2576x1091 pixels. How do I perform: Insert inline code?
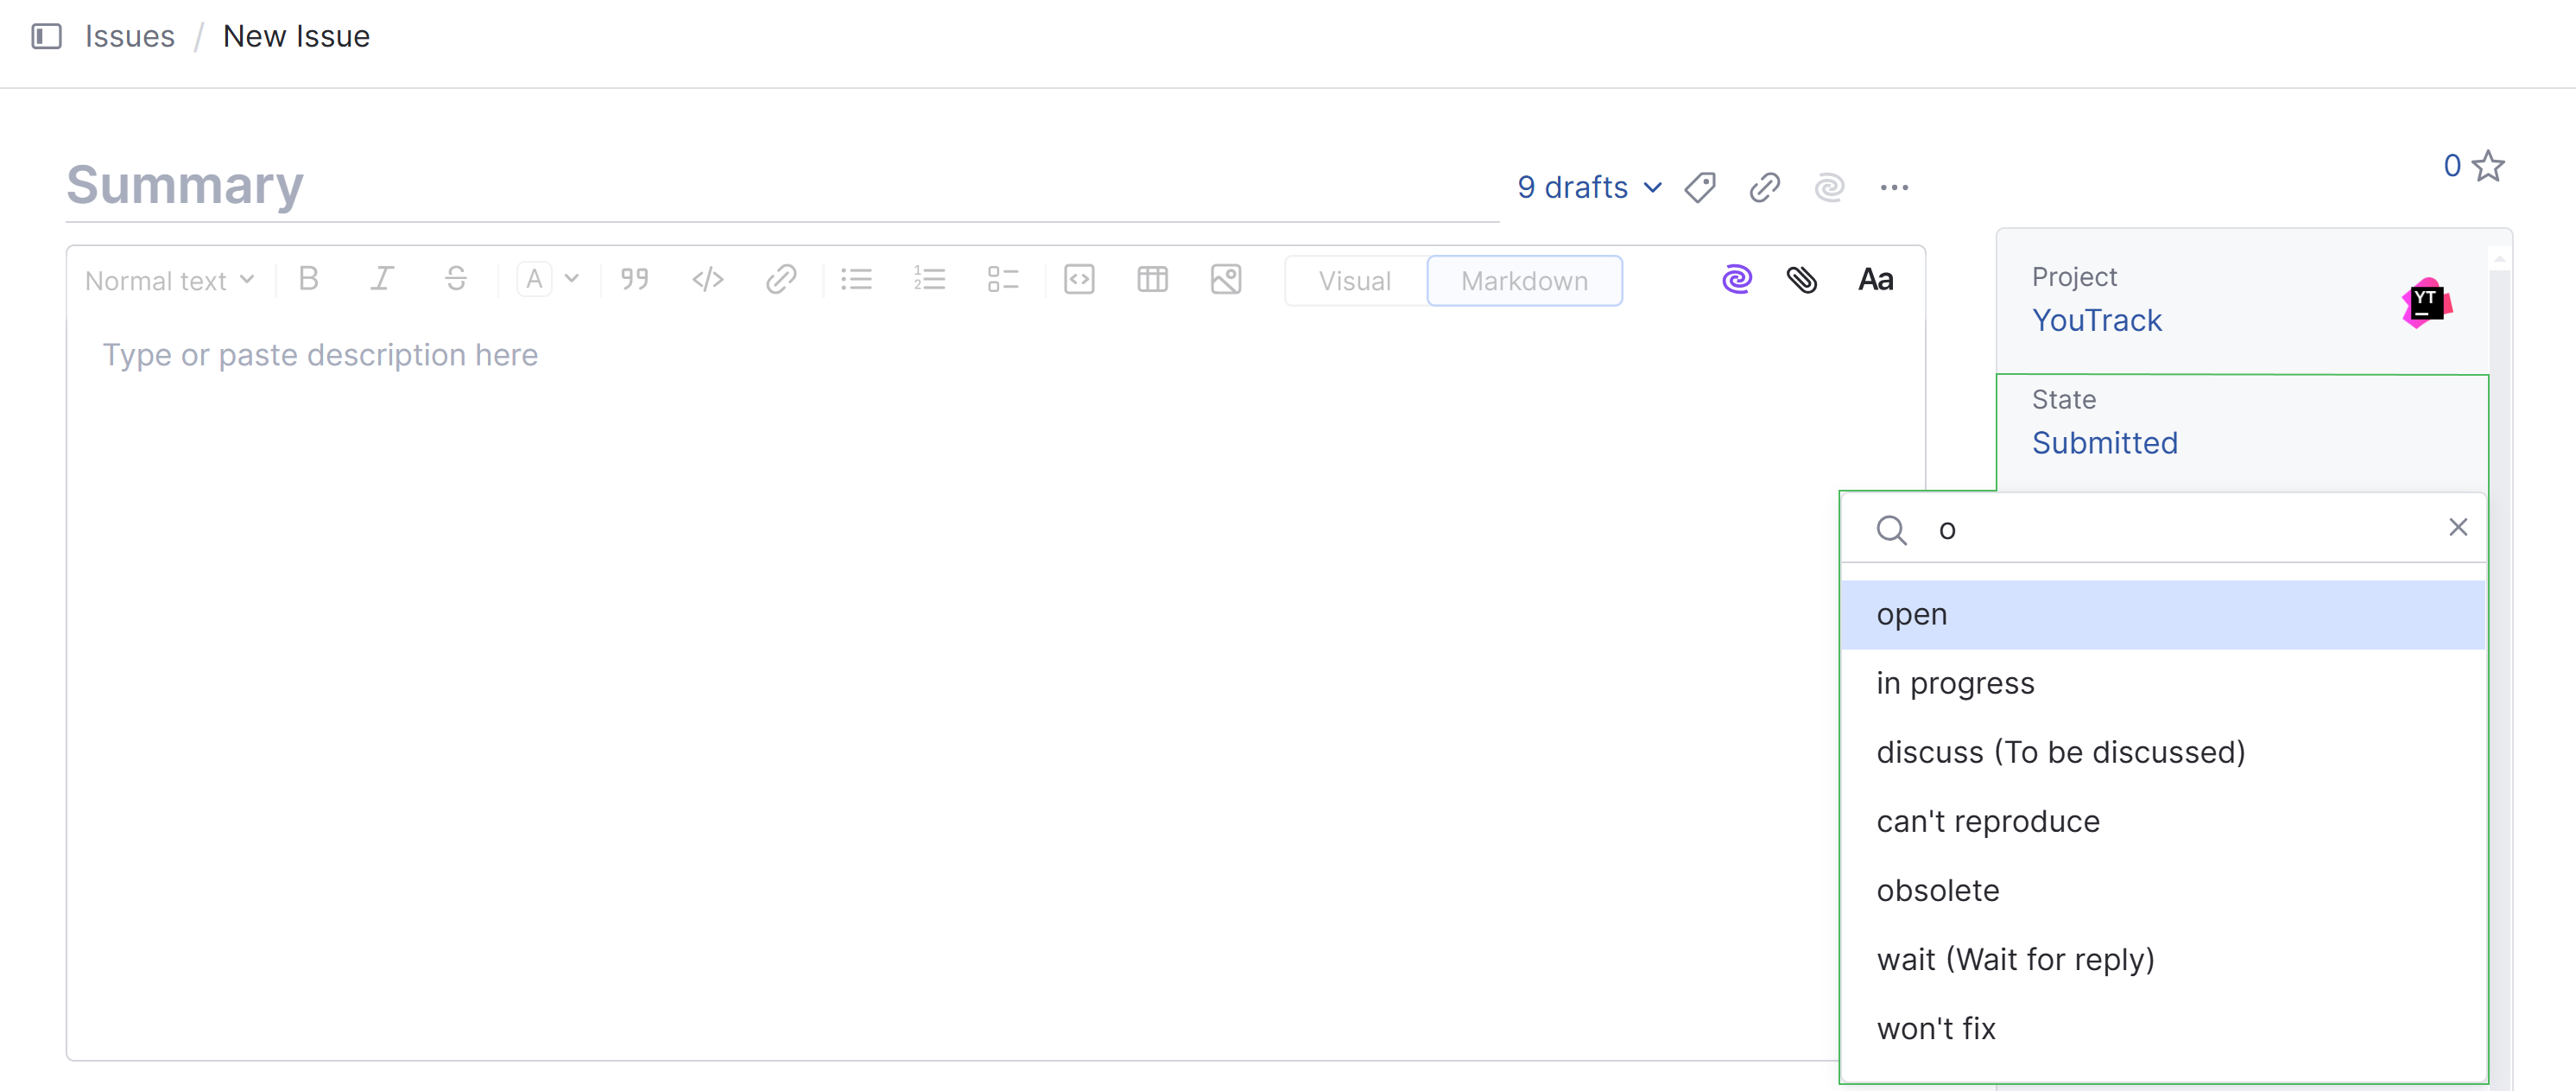tap(708, 280)
